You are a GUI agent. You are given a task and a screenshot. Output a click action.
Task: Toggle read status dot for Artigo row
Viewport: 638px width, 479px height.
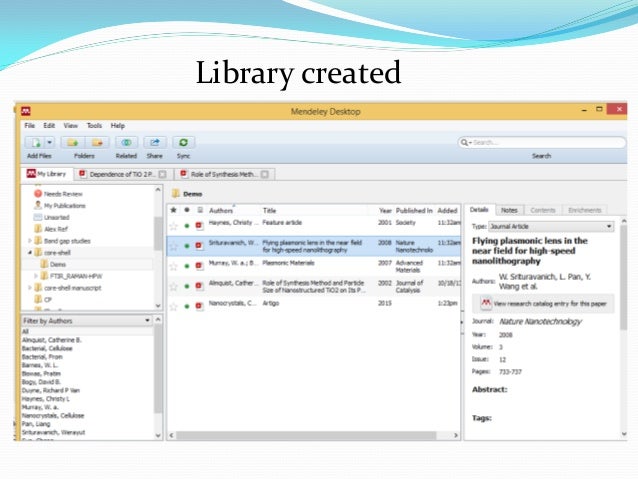pos(187,306)
